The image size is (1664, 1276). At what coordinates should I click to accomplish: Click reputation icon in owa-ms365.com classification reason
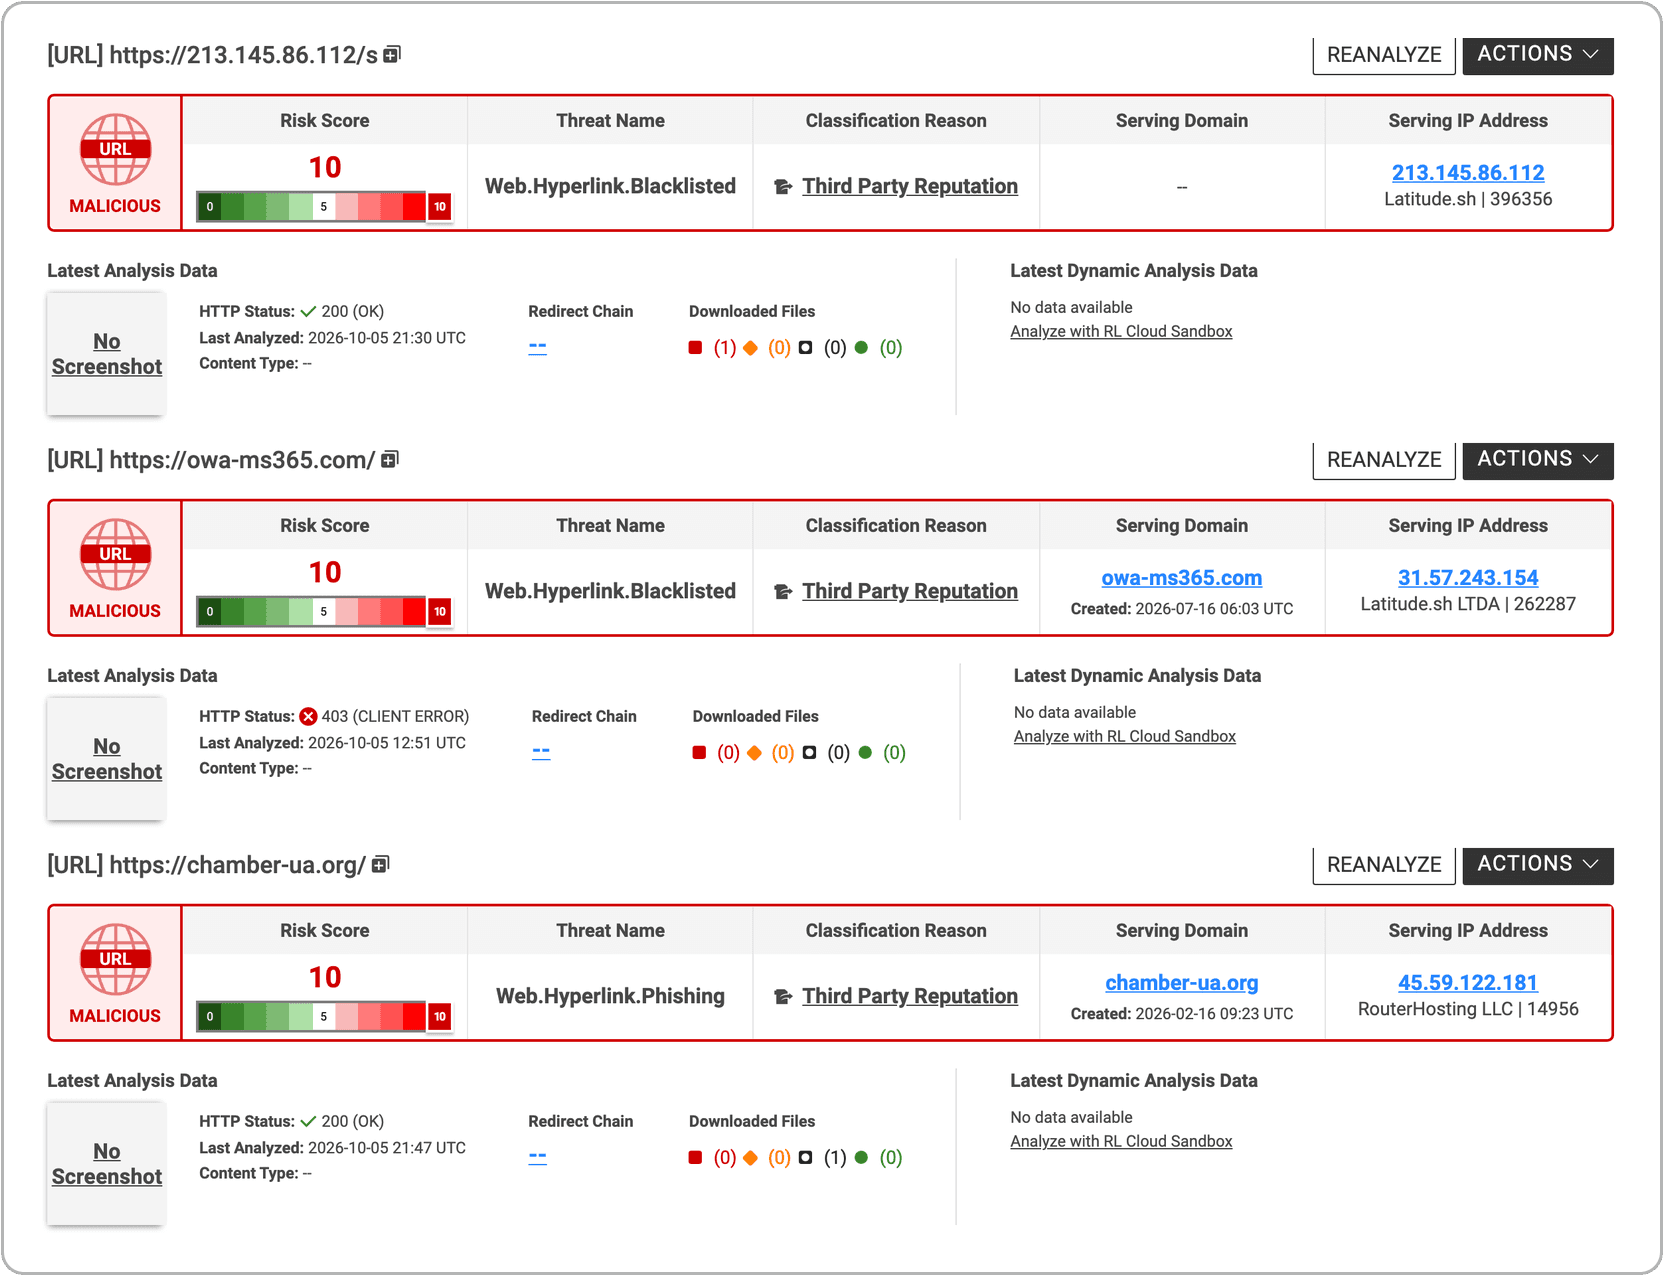783,592
